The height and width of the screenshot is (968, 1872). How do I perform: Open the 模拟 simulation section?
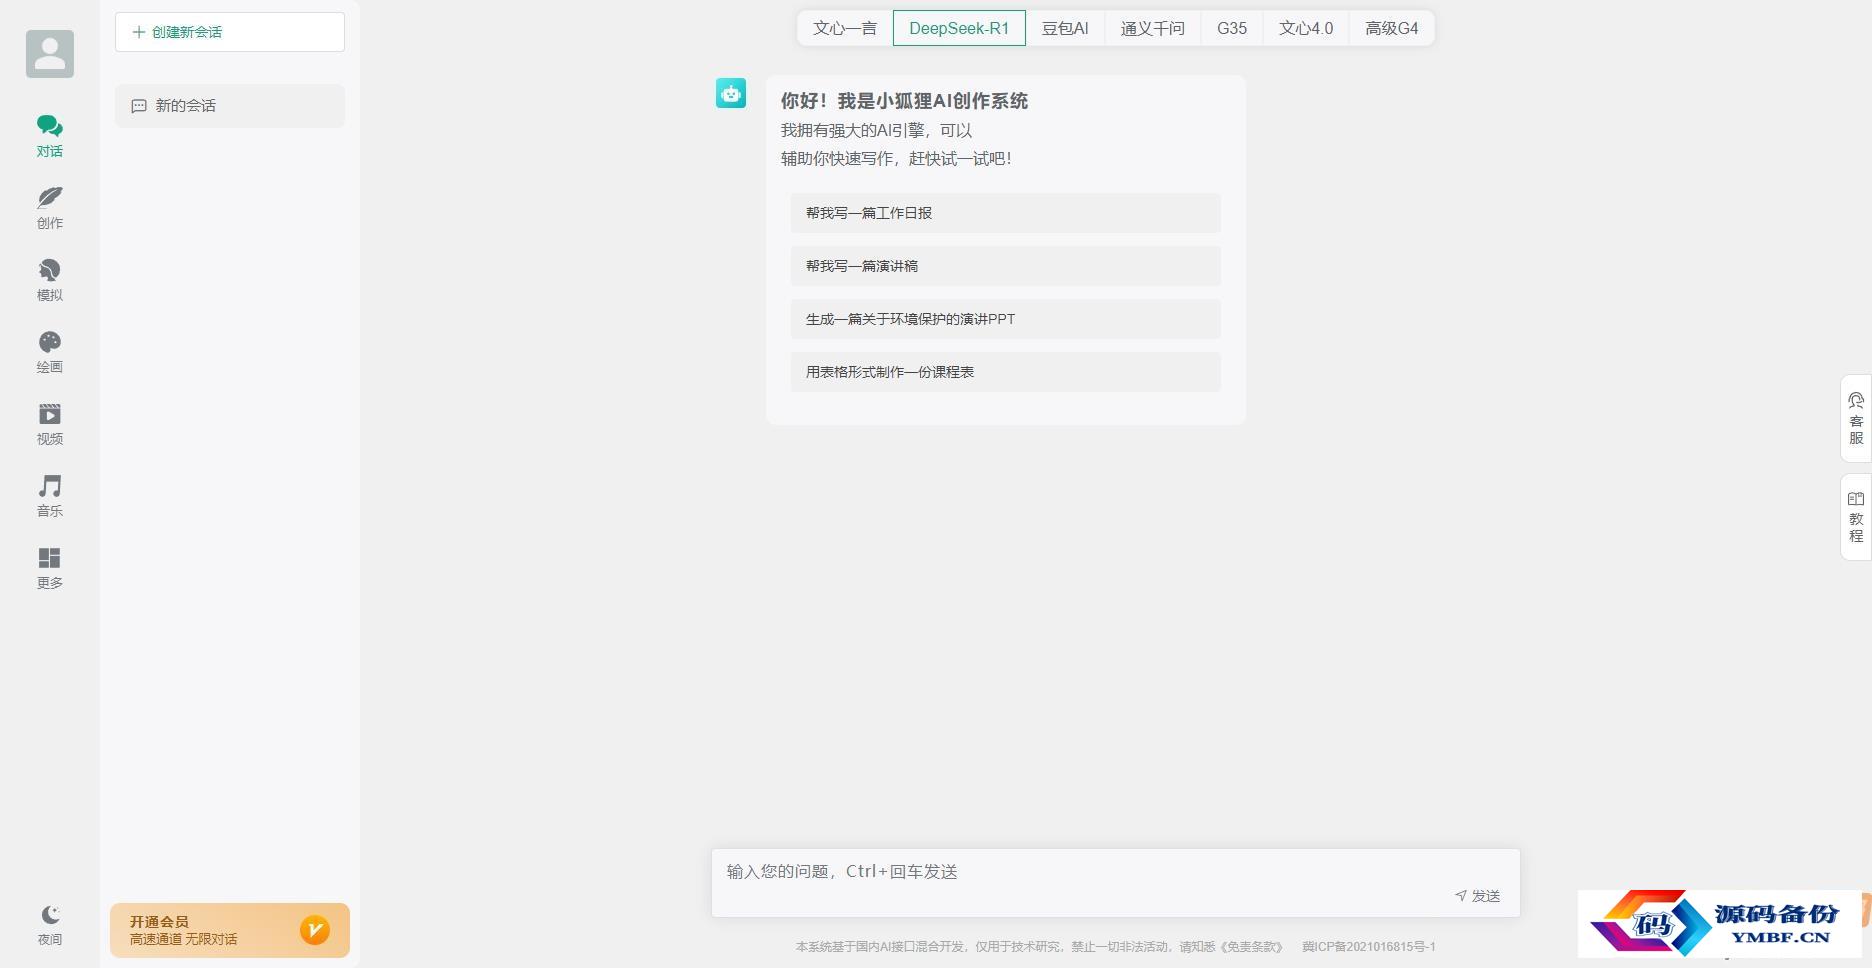(x=50, y=280)
